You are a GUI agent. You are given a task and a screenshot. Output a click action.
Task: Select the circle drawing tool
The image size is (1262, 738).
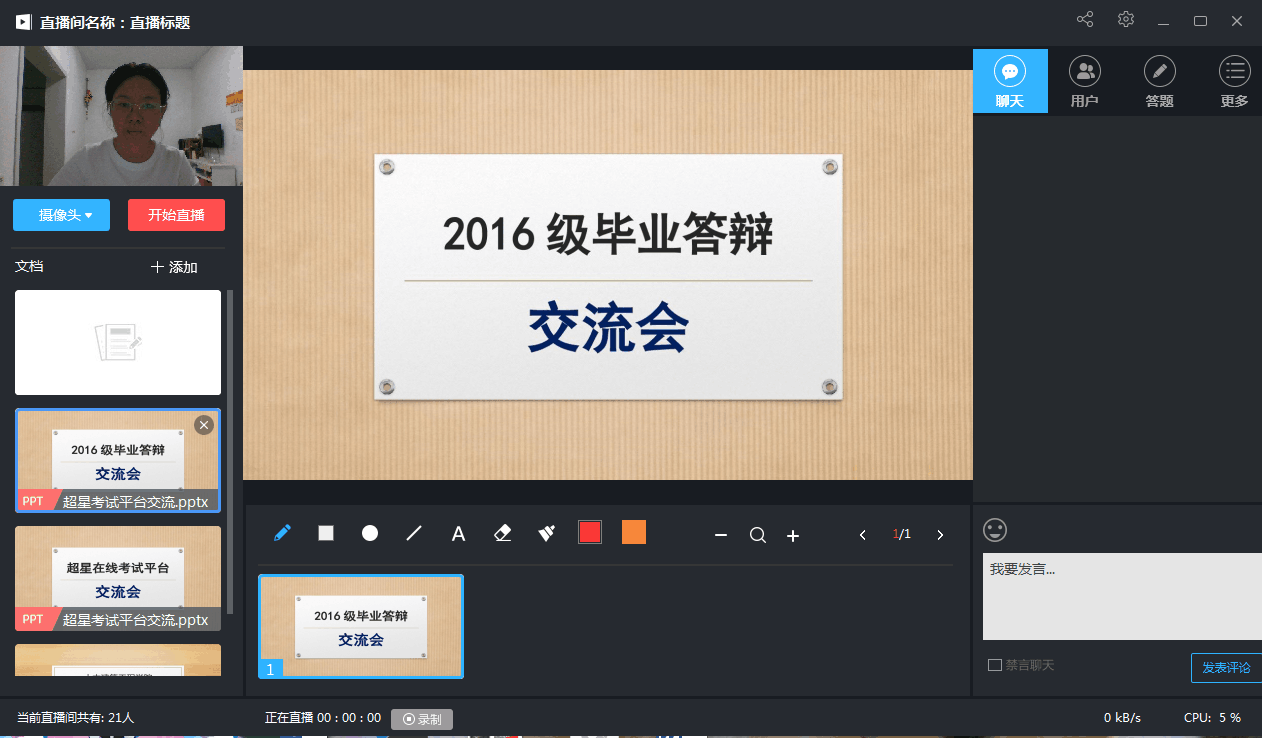[x=369, y=534]
